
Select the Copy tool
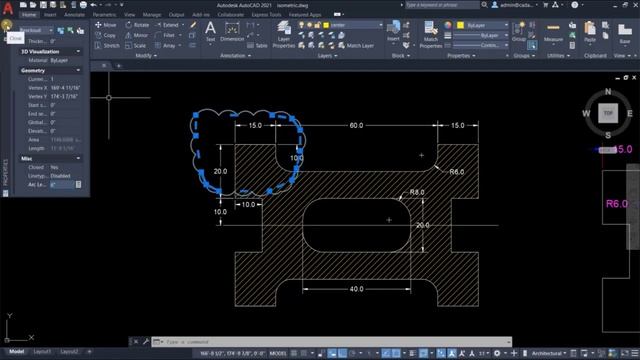pyautogui.click(x=106, y=36)
